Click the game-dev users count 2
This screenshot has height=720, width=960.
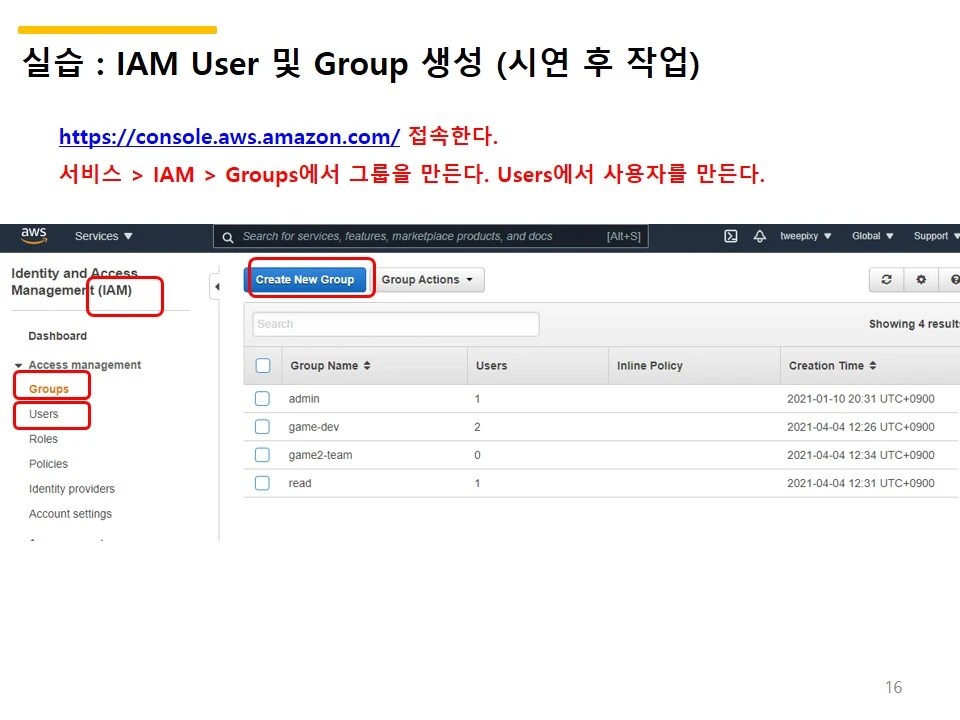[477, 427]
